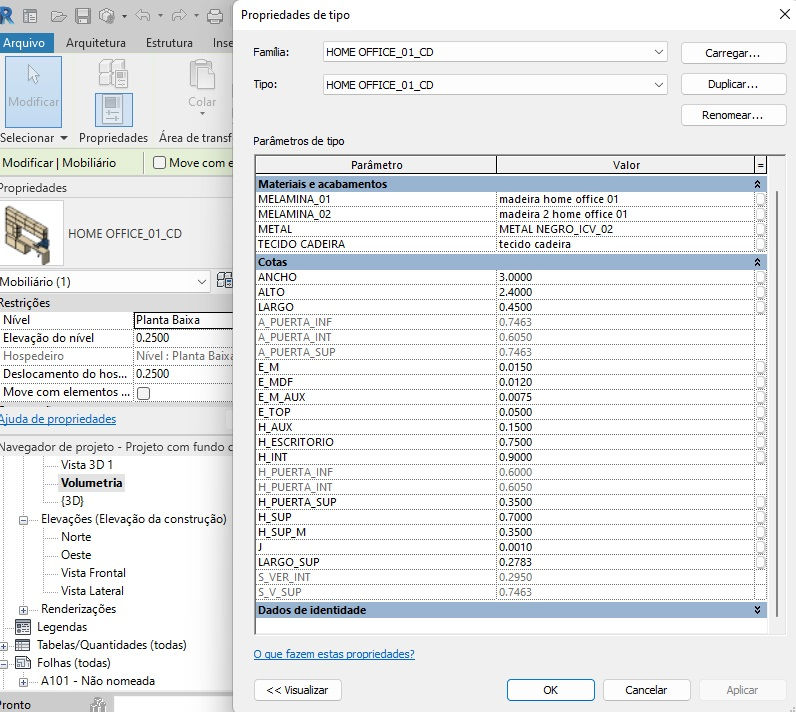Viewport: 796px width, 712px height.
Task: Click the Undo arrow icon
Action: pyautogui.click(x=143, y=16)
